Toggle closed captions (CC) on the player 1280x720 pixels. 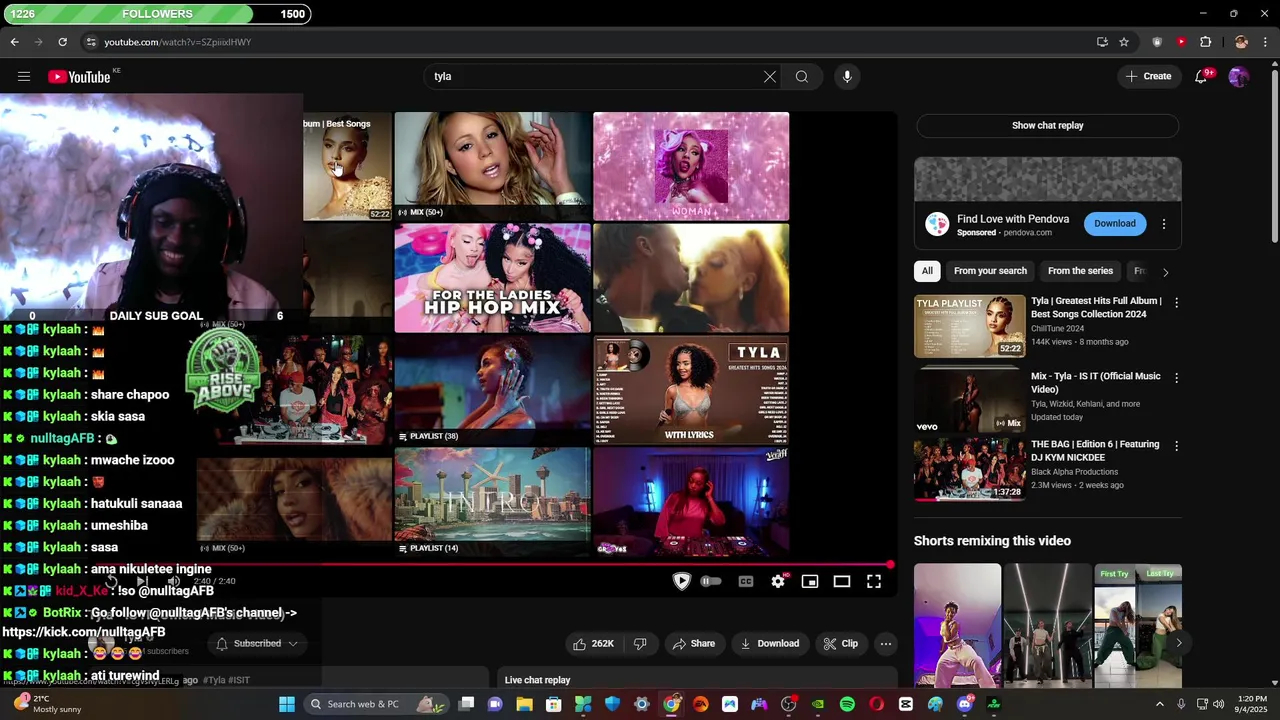tap(746, 581)
